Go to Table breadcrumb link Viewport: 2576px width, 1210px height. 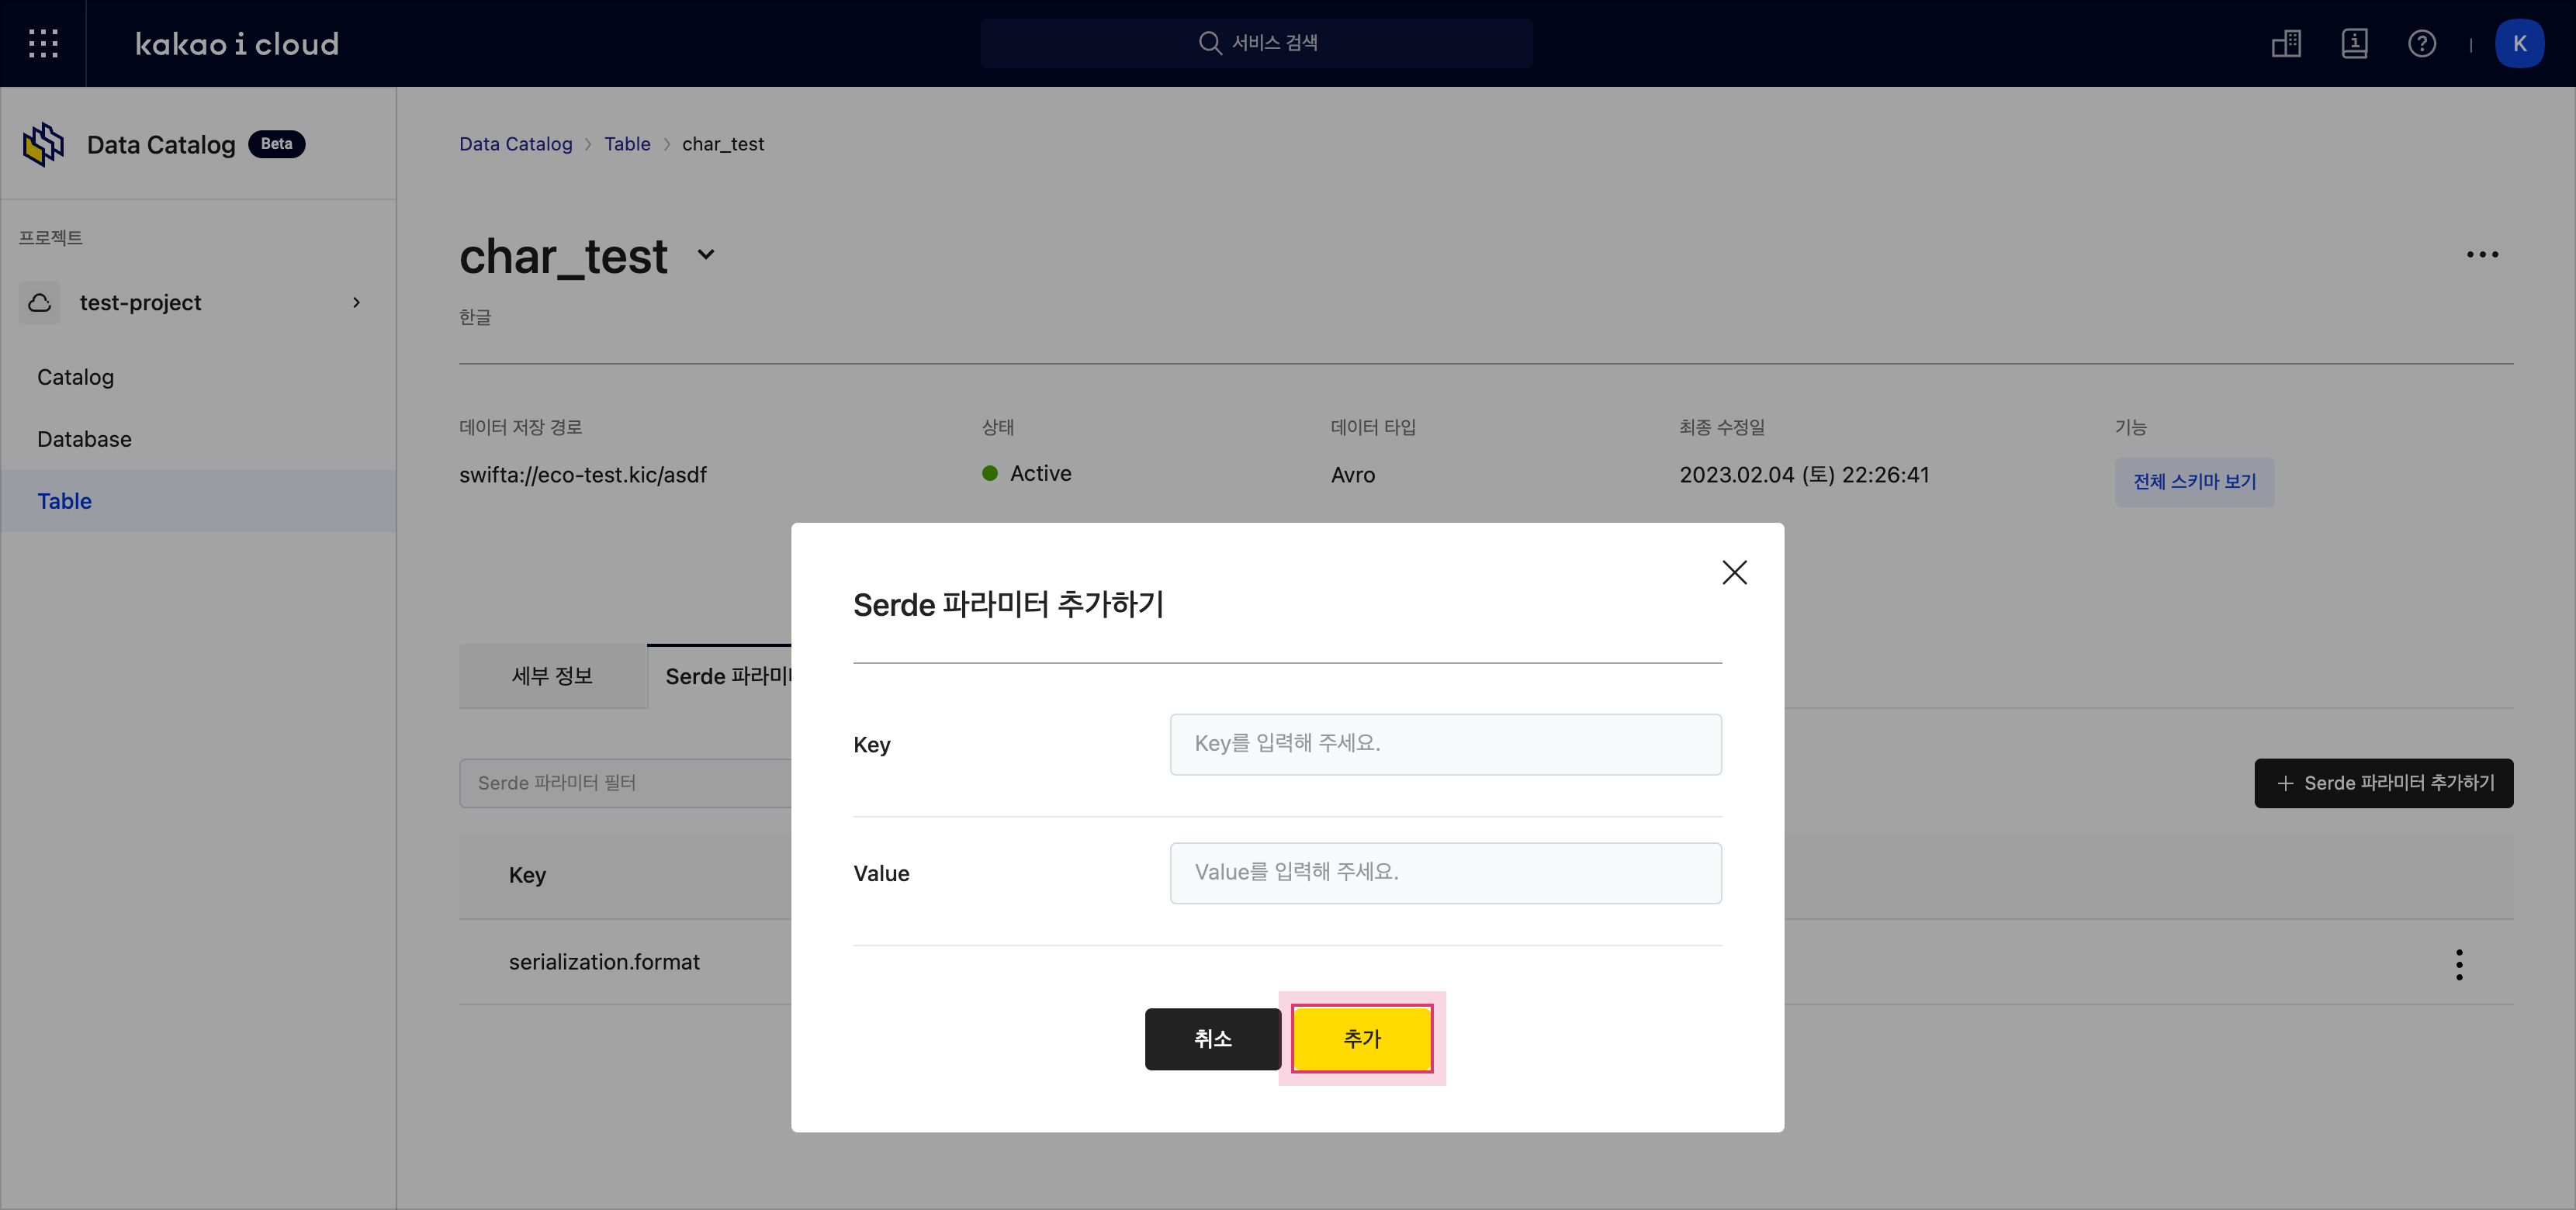627,143
